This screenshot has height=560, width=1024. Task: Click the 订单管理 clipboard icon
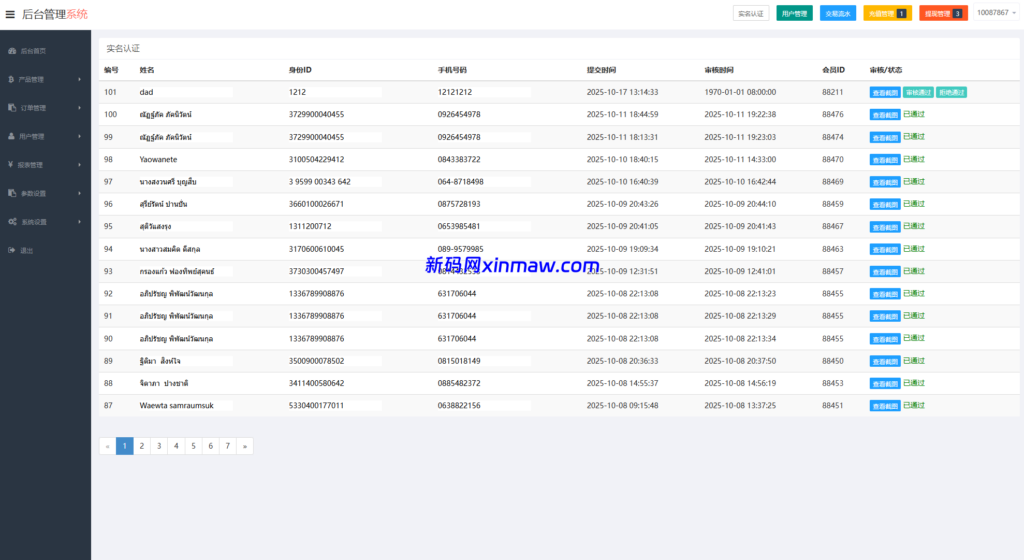(12, 108)
